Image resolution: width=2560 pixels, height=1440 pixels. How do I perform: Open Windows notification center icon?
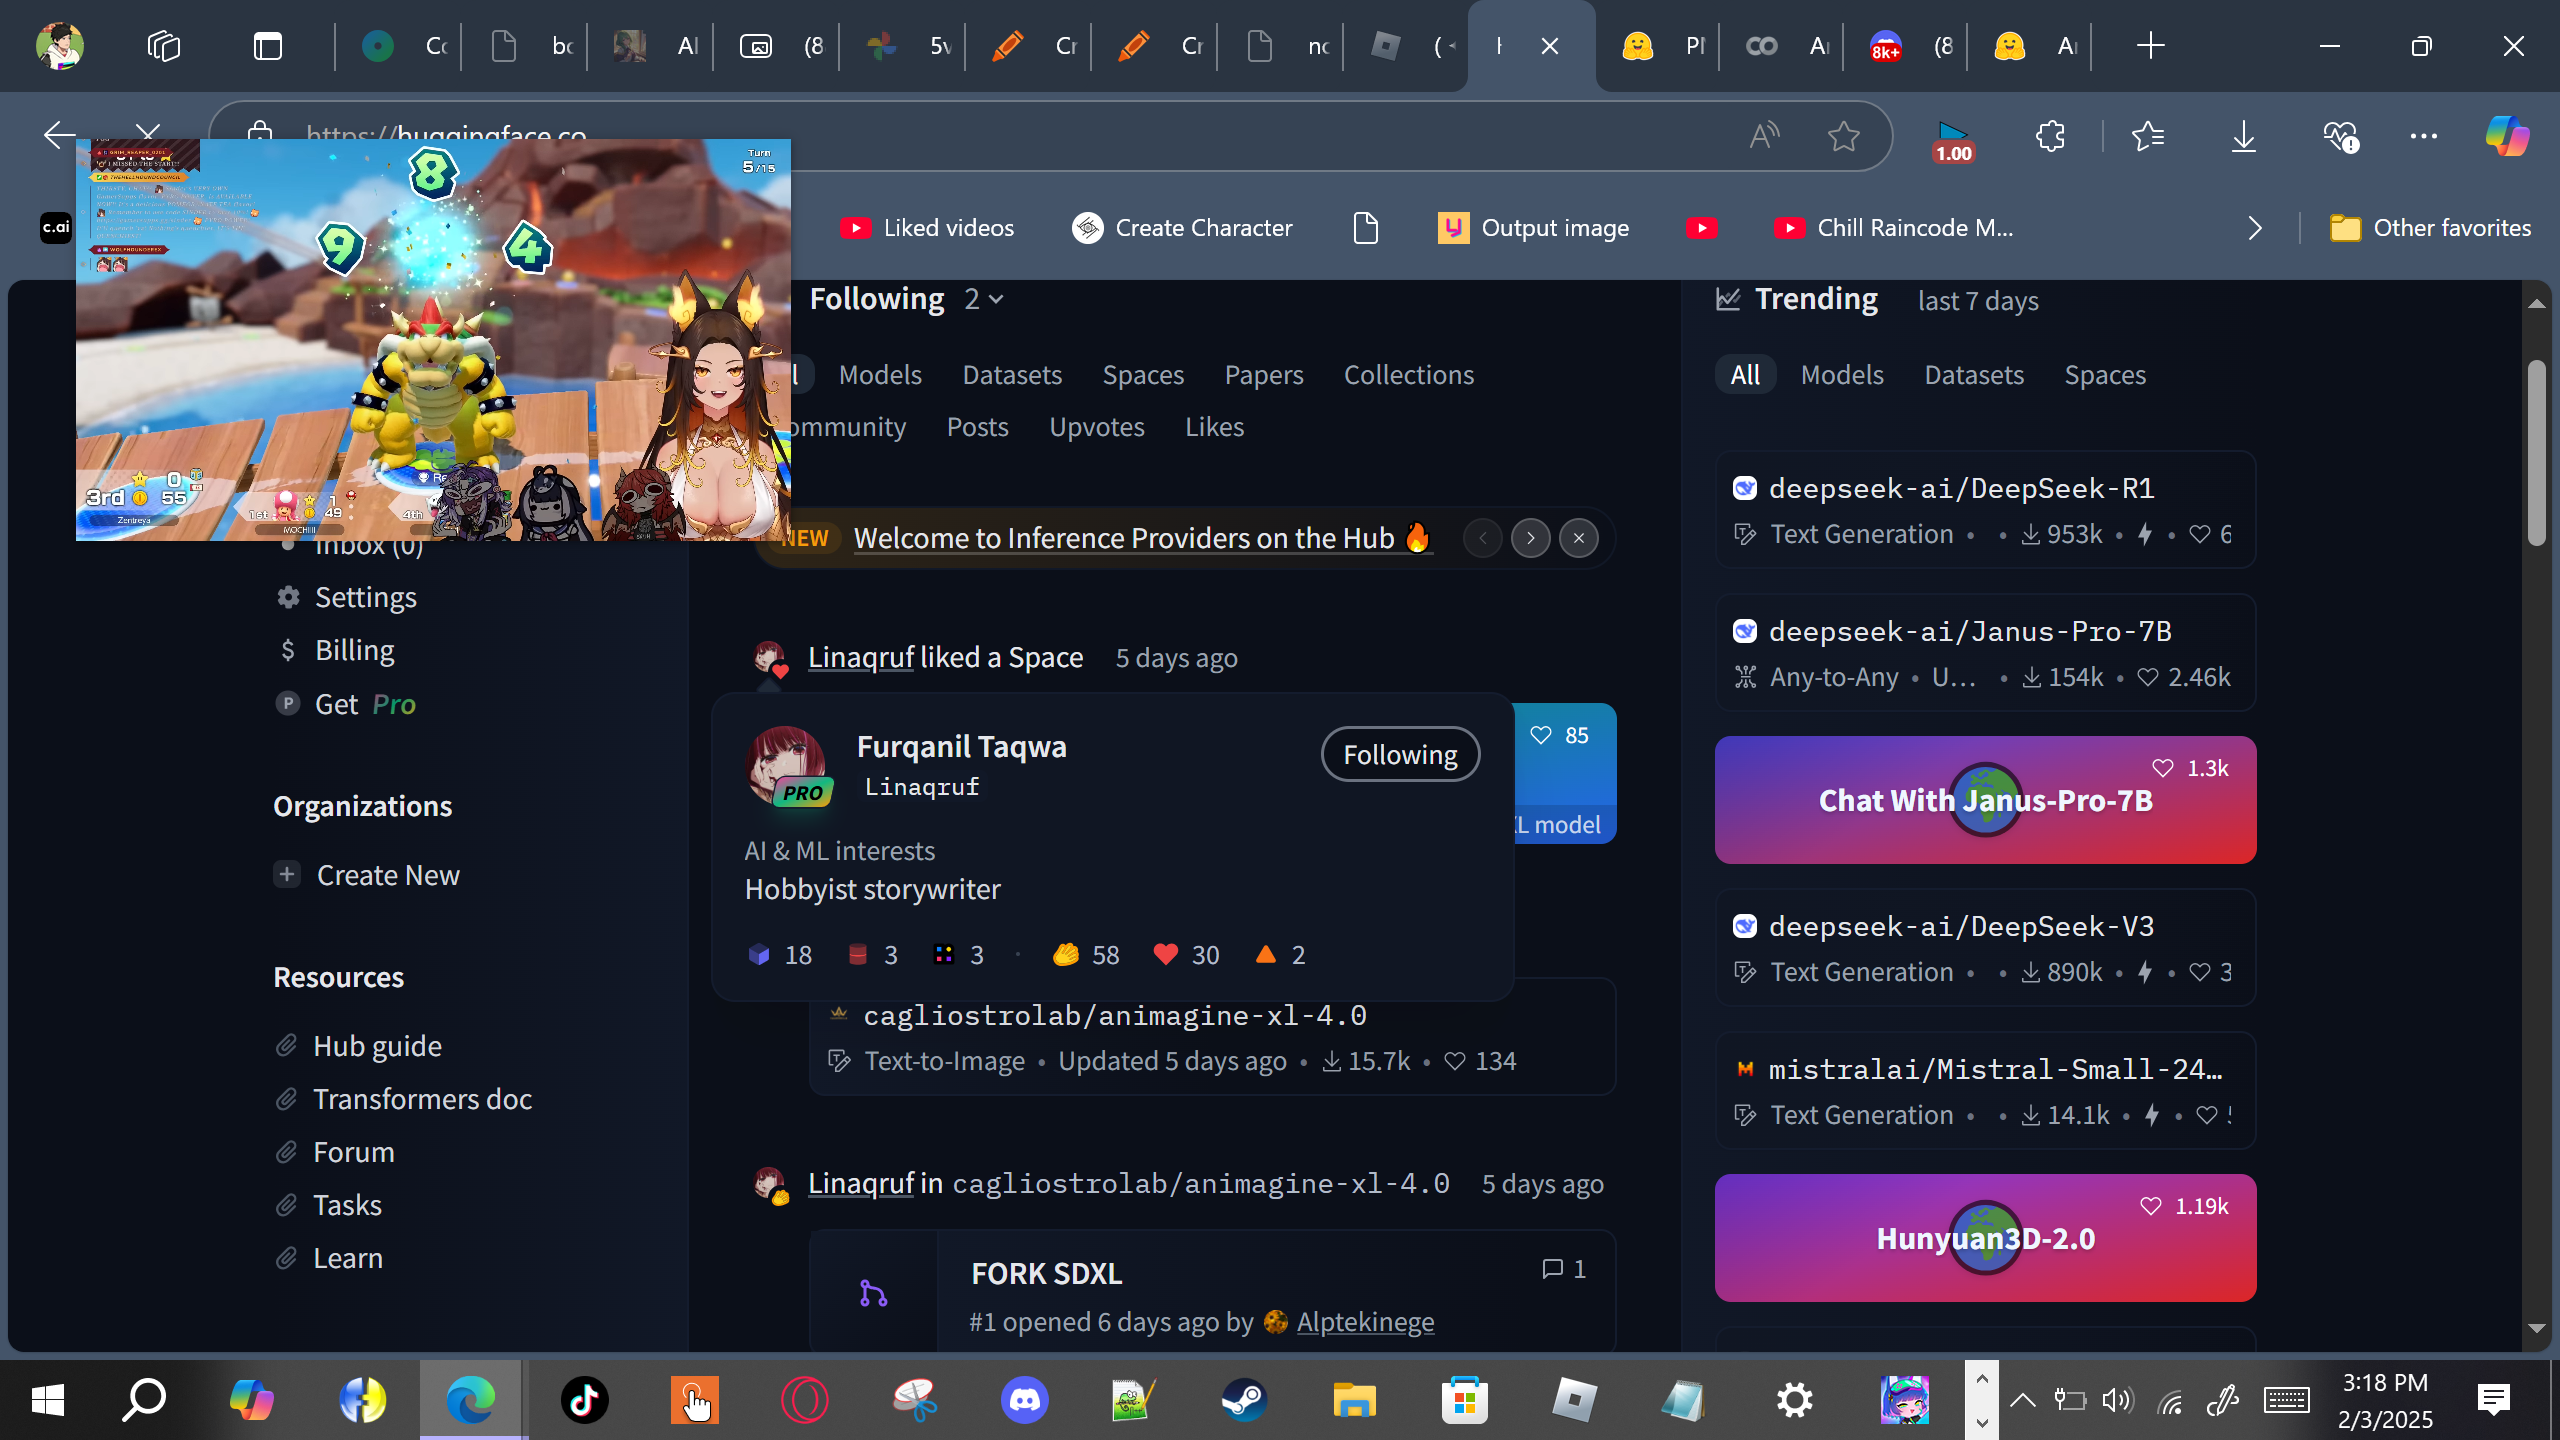point(2493,1400)
